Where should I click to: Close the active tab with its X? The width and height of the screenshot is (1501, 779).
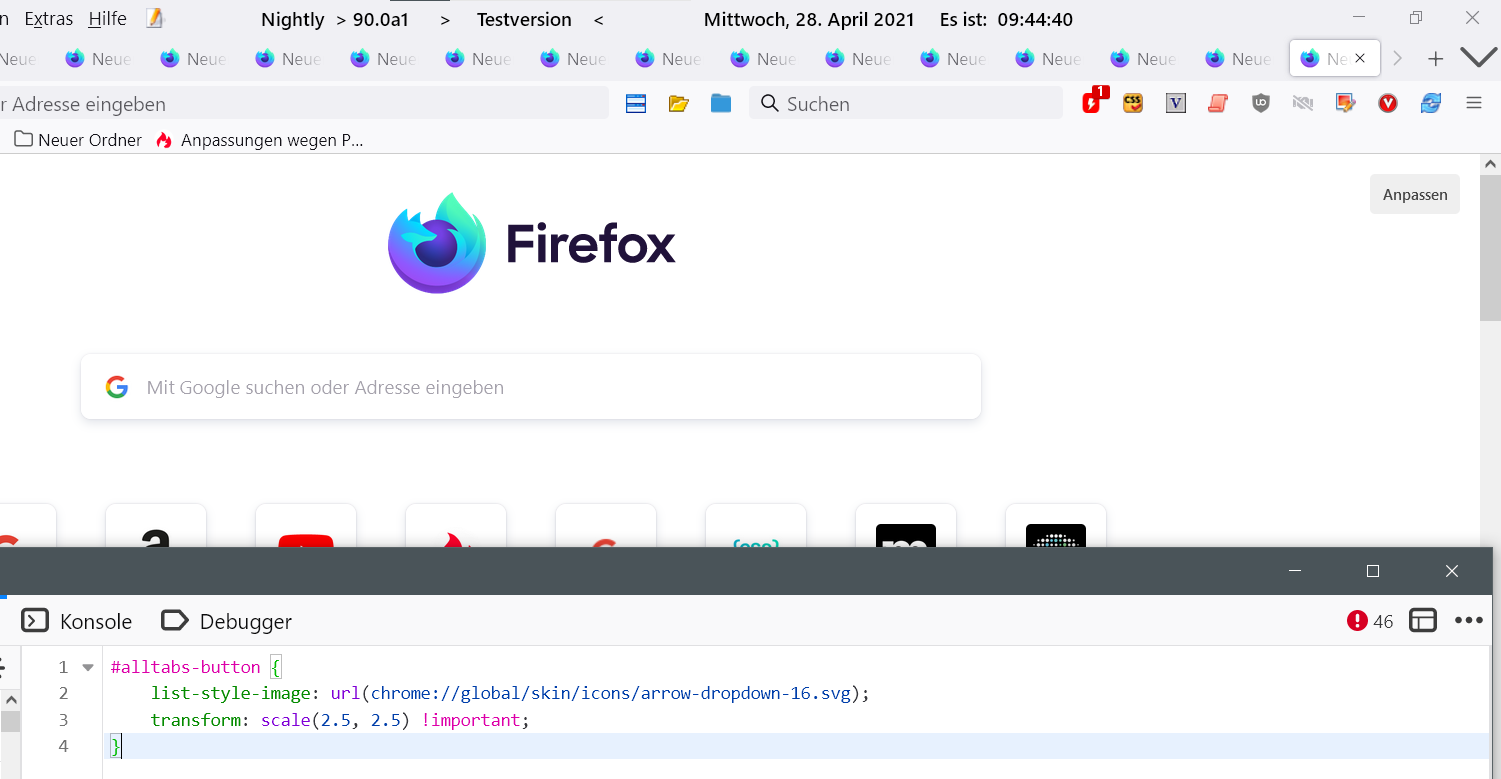click(x=1360, y=59)
